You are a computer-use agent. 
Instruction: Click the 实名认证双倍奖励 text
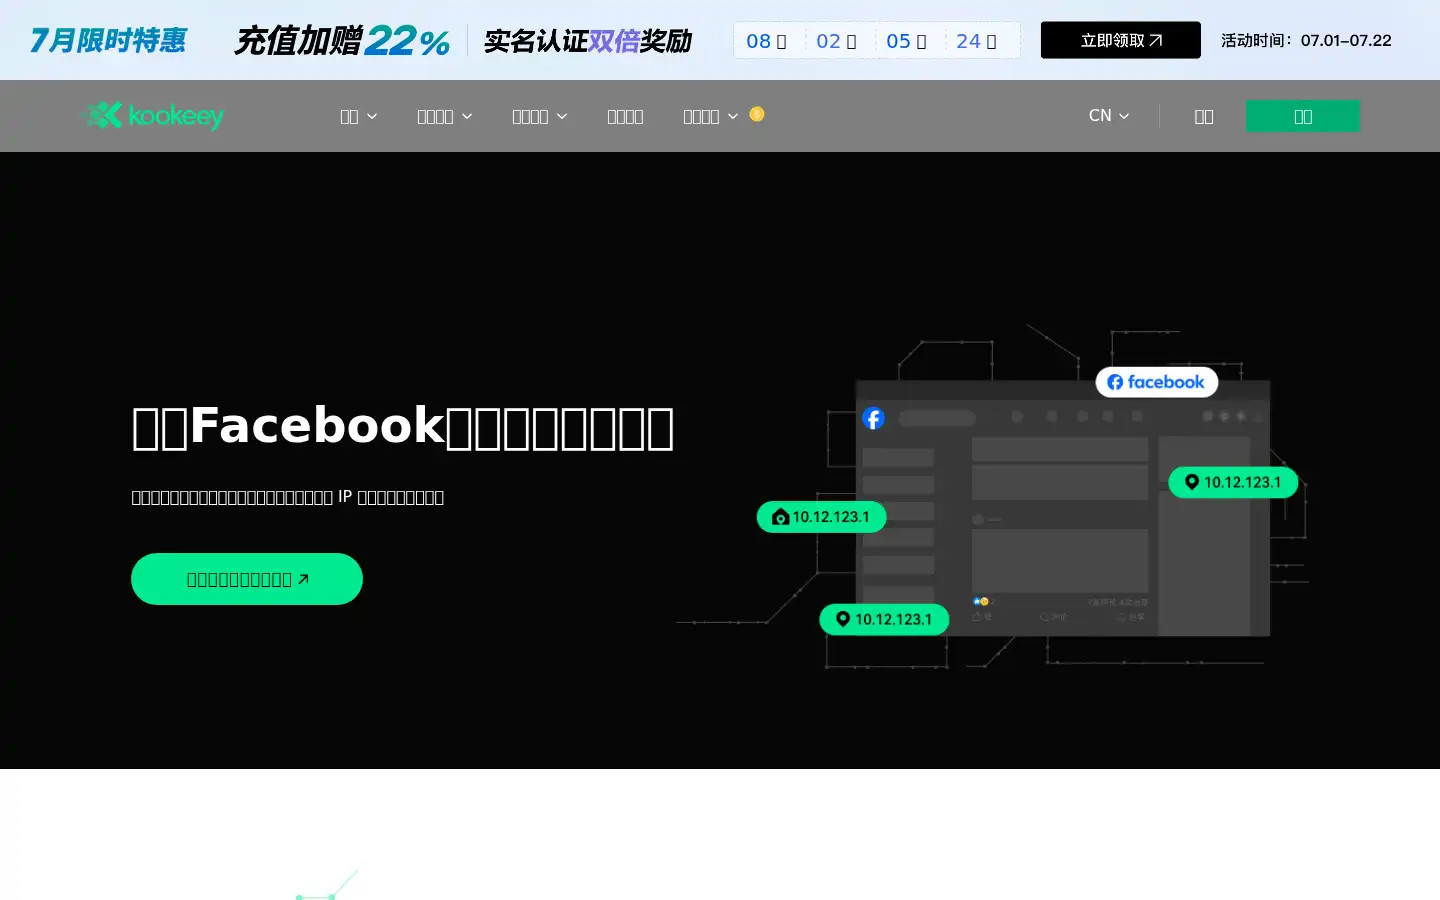click(x=588, y=41)
